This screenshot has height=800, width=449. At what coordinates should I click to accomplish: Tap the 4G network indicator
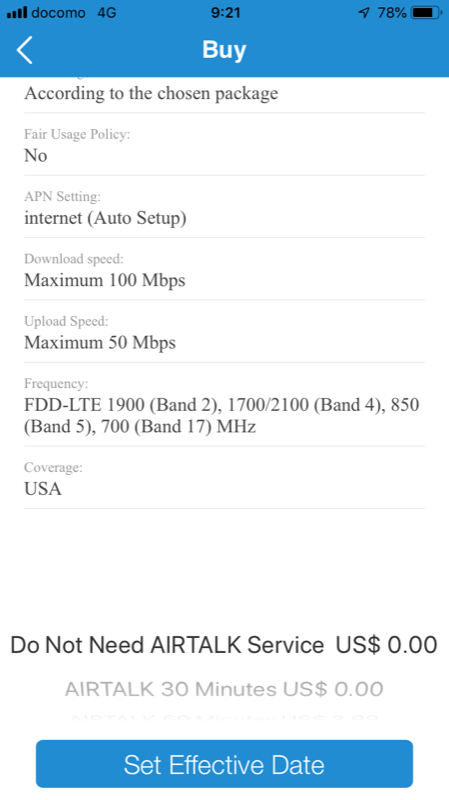pyautogui.click(x=107, y=13)
